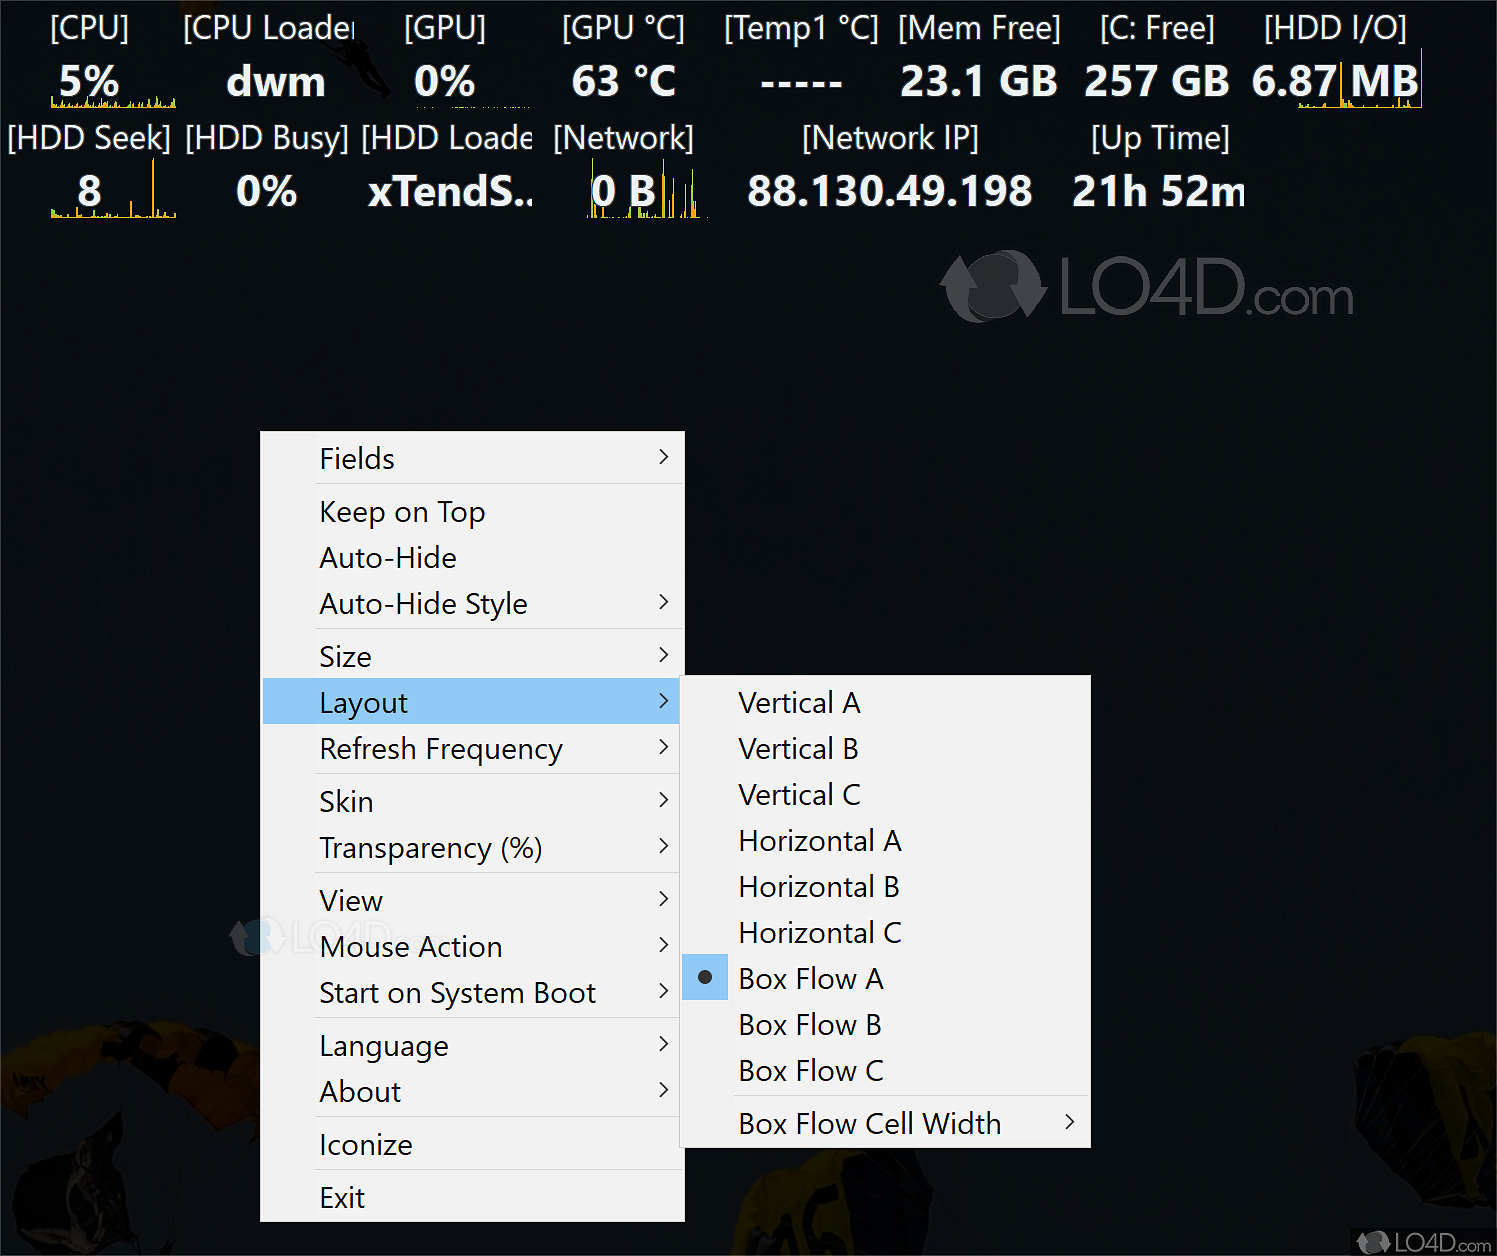Enable Keep on Top
This screenshot has height=1256, width=1497.
click(x=402, y=512)
